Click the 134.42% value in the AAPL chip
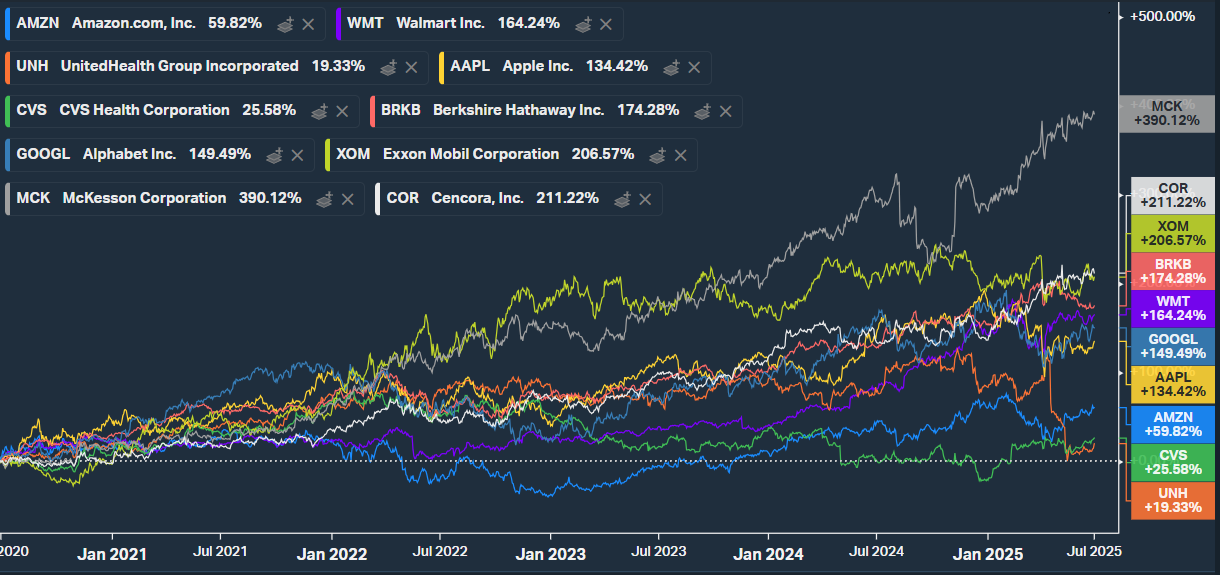 tap(617, 66)
